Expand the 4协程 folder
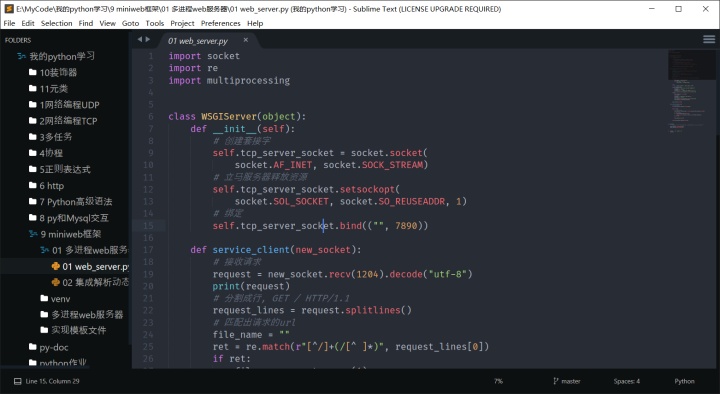The image size is (720, 394). coord(46,153)
